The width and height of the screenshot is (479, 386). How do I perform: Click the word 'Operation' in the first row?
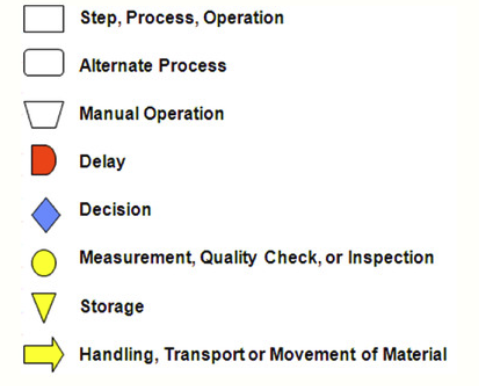coord(244,18)
